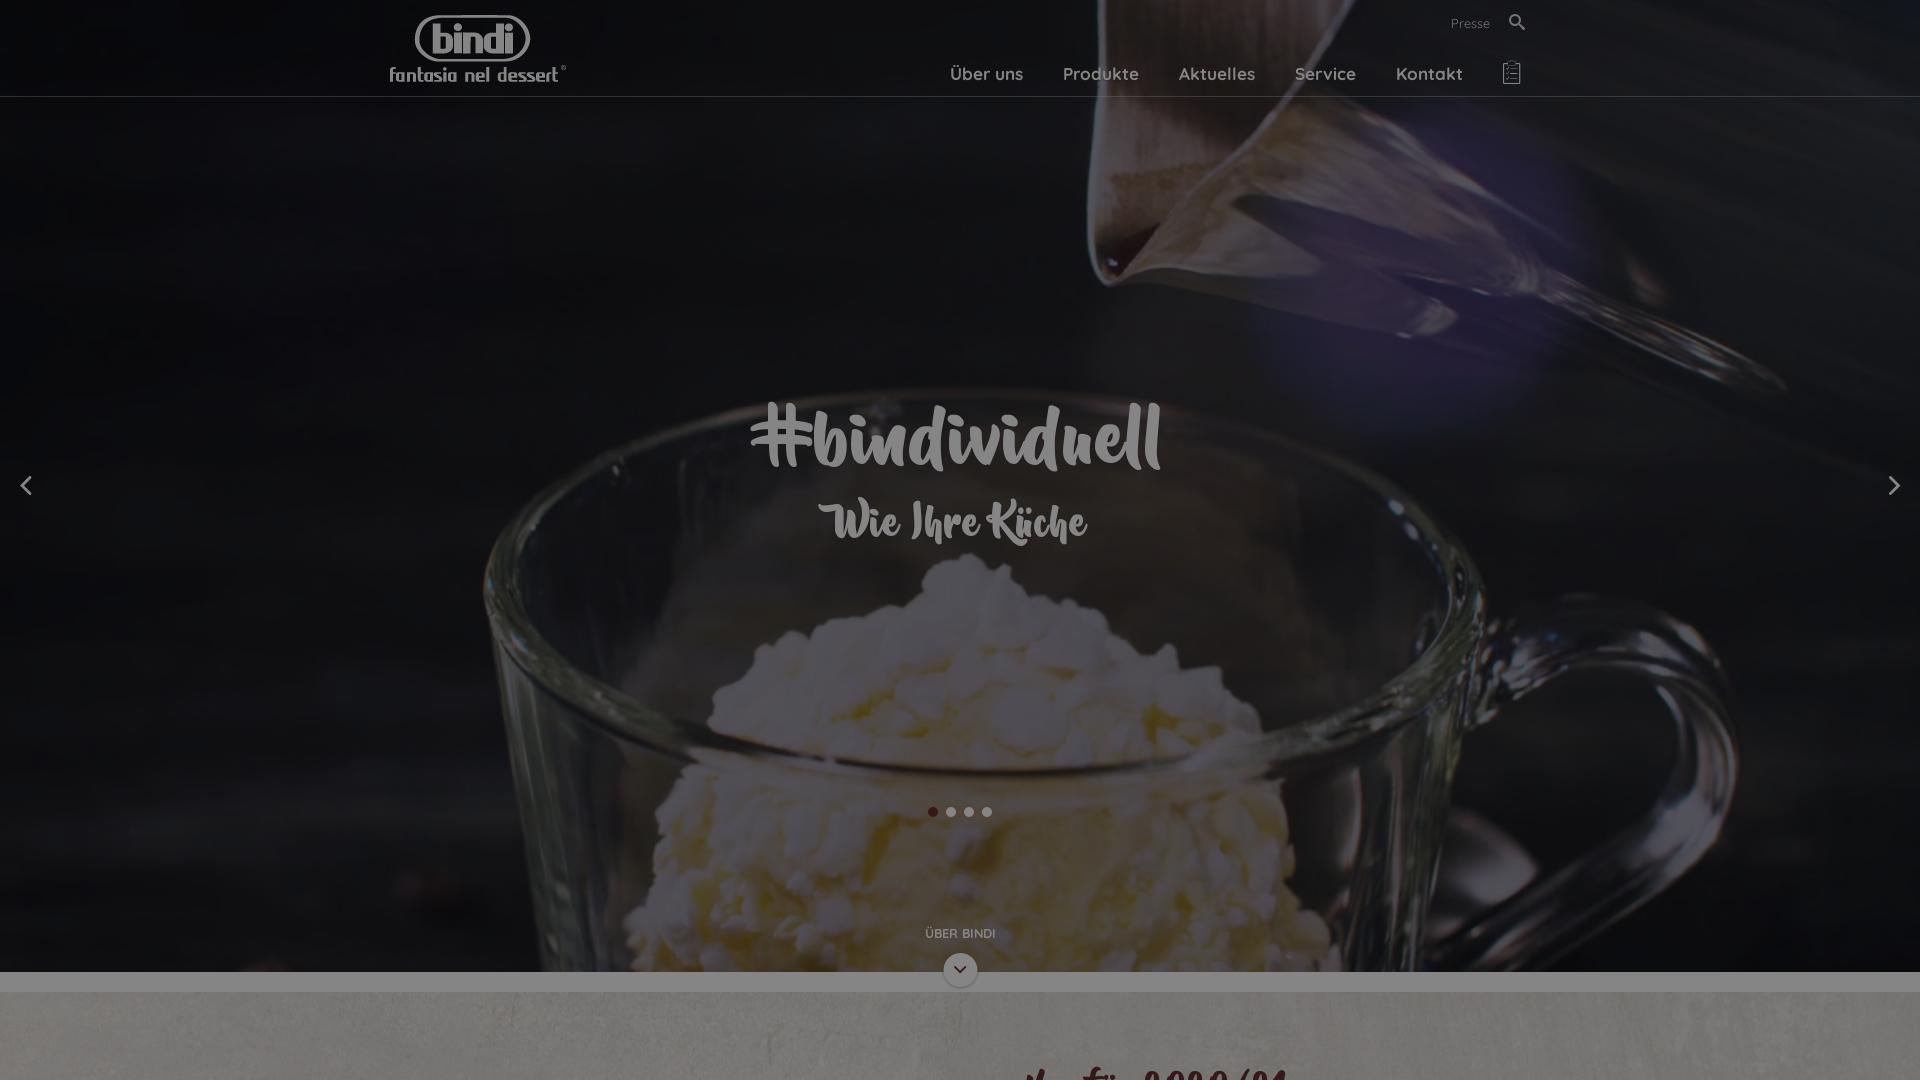
Task: Click the left arrow navigation icon
Action: [24, 485]
